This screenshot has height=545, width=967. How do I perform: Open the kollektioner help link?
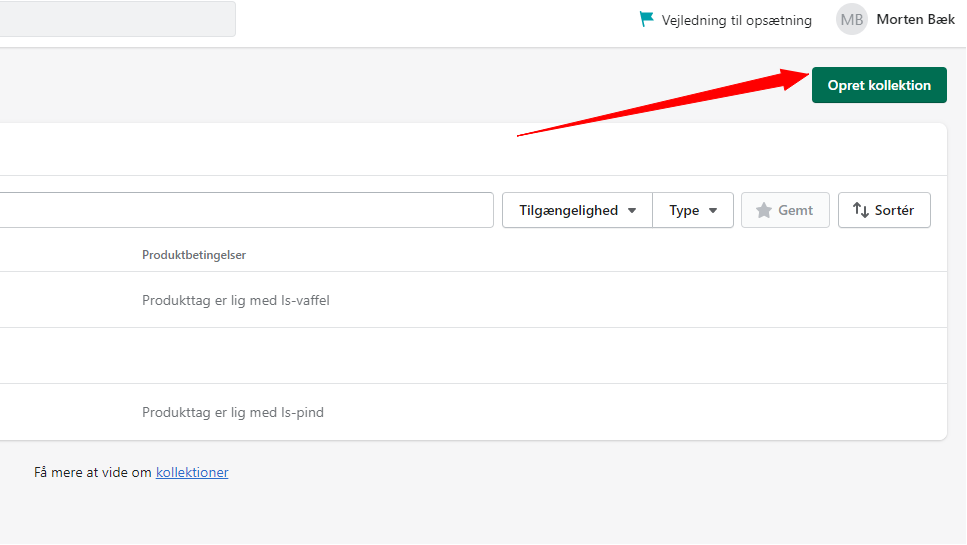tap(192, 472)
